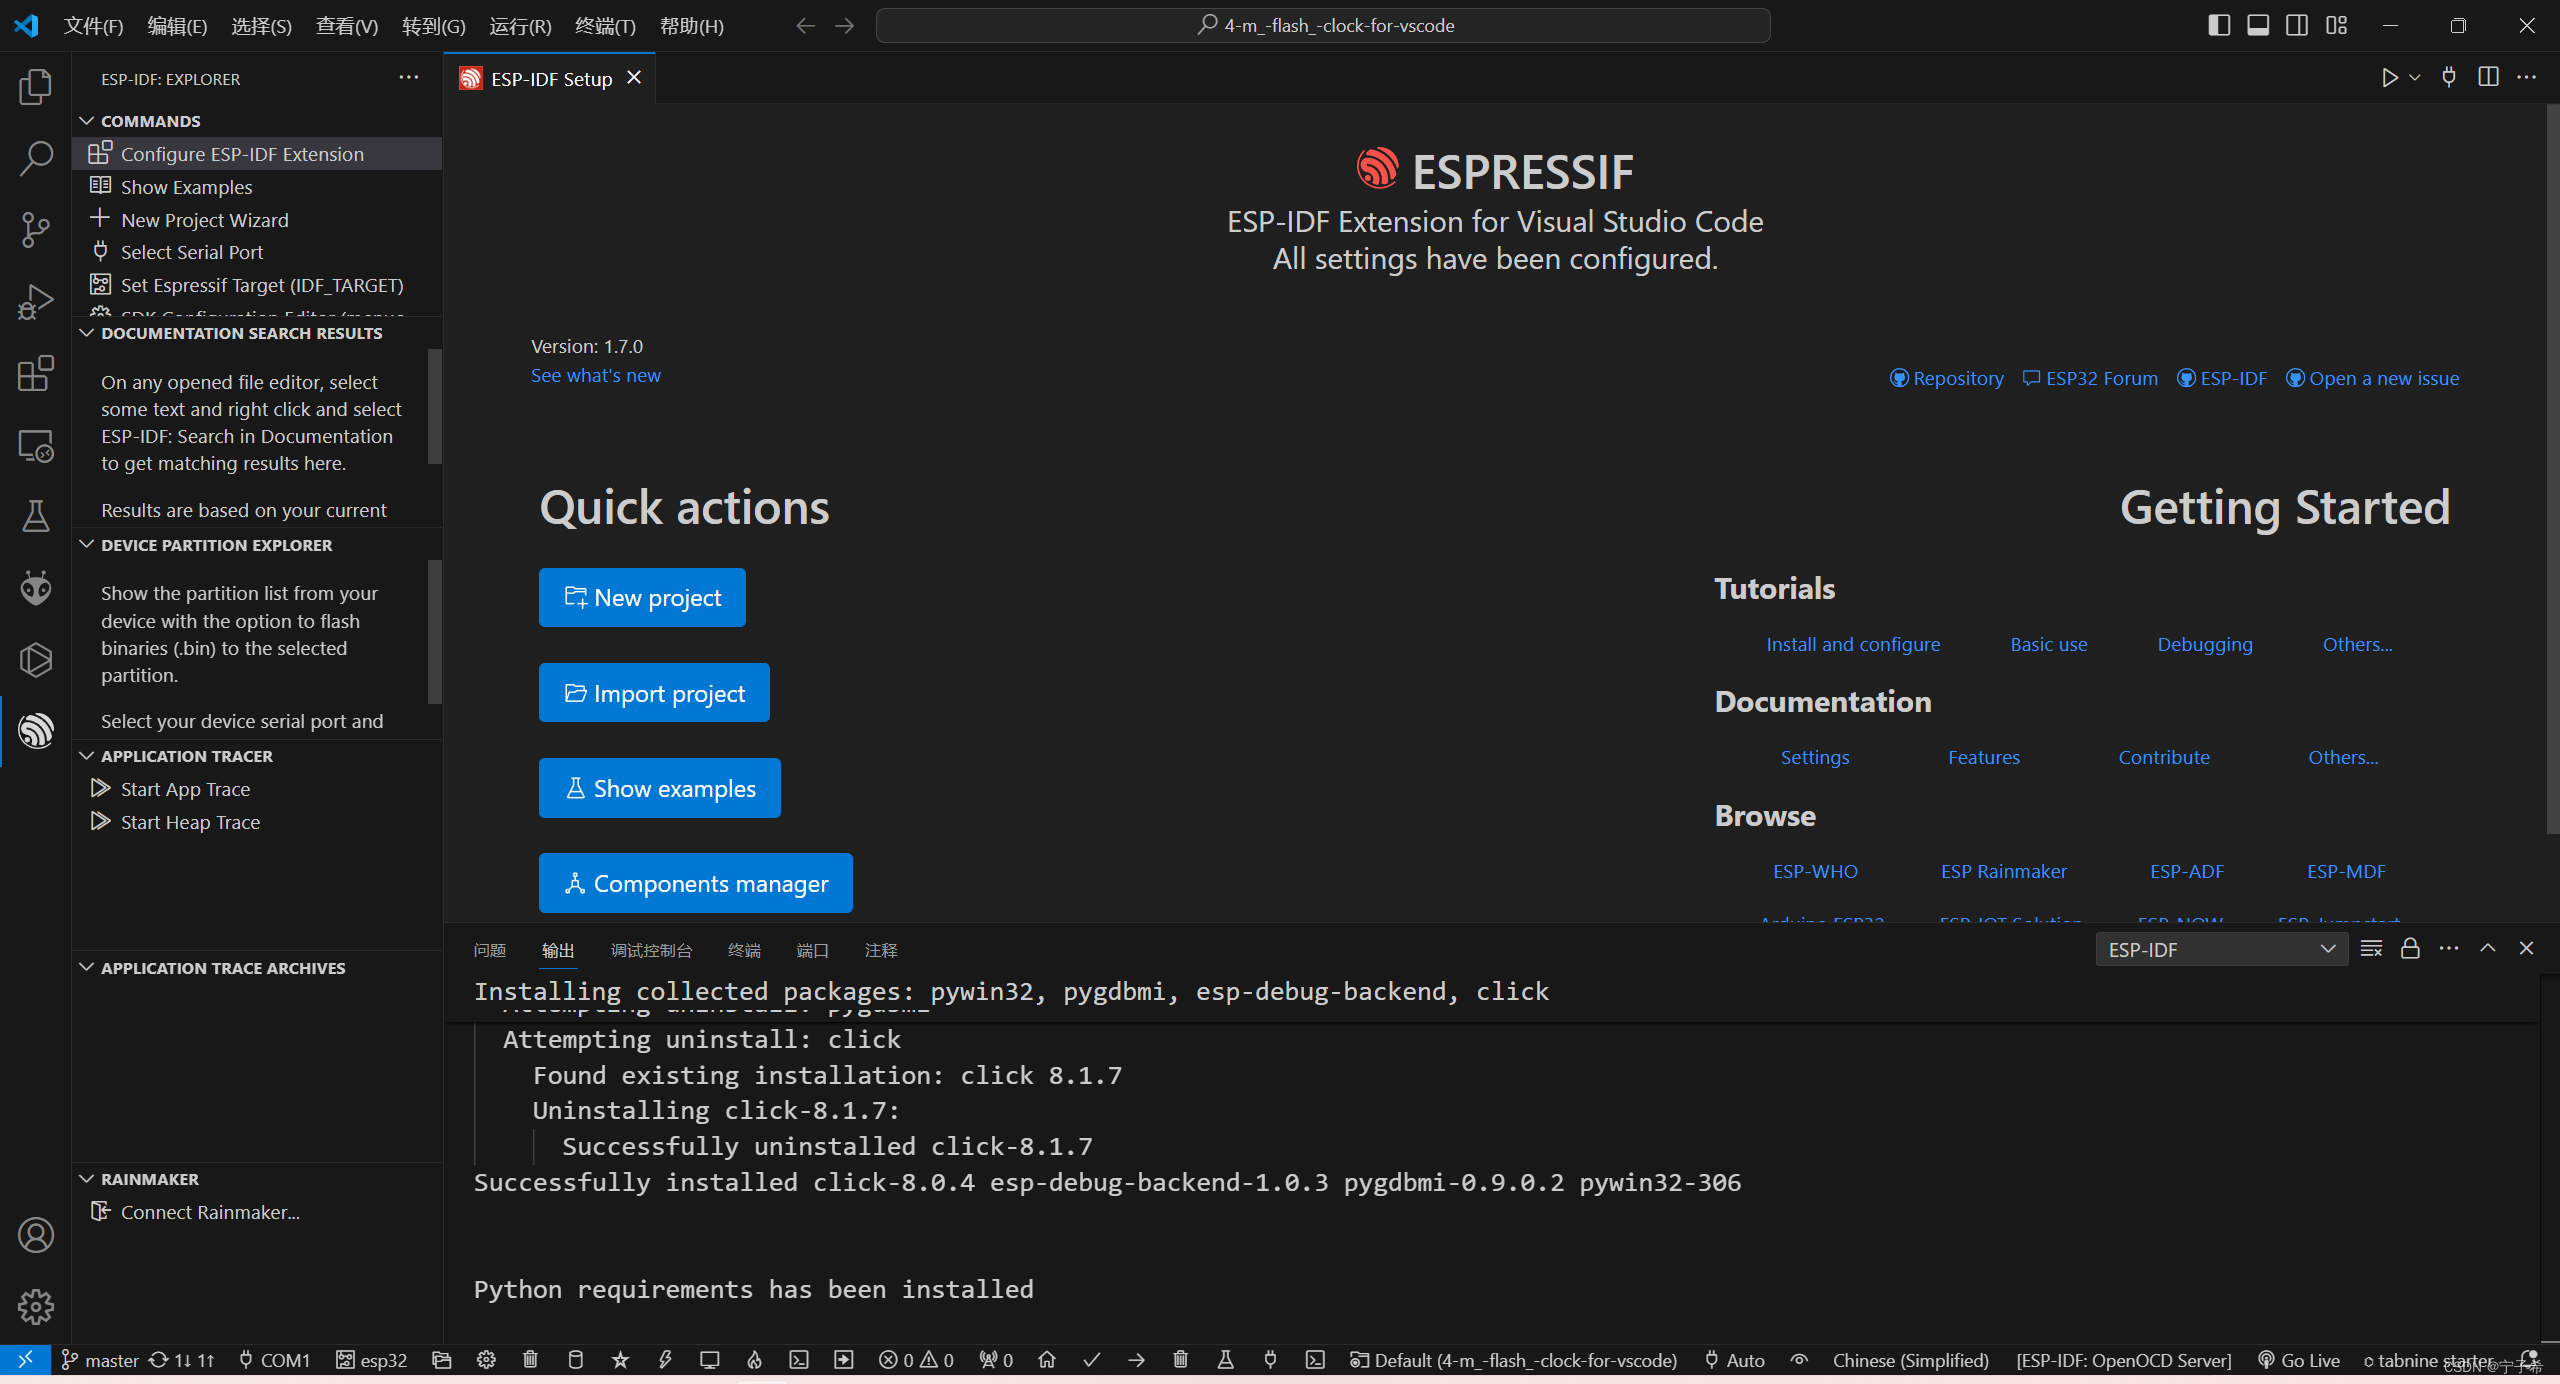Open the See what's new link
Screen dimensions: 2560x1384
click(x=595, y=376)
